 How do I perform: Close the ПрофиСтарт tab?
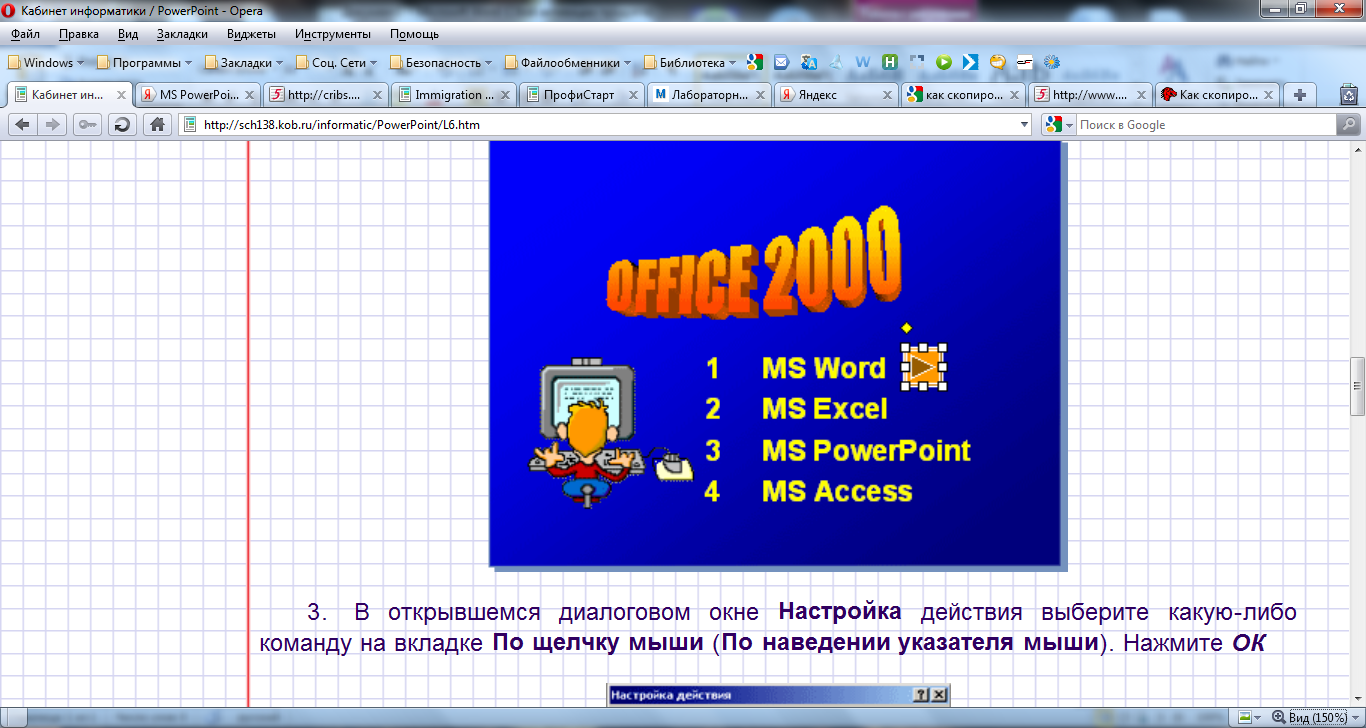point(634,96)
